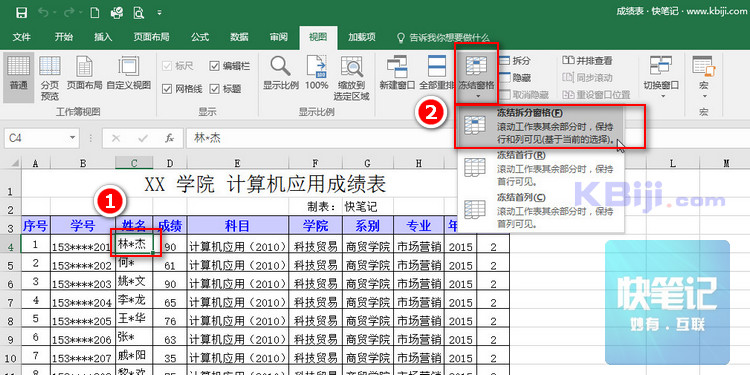This screenshot has height=375, width=750.
Task: Click 隐藏 hide window
Action: [x=516, y=77]
